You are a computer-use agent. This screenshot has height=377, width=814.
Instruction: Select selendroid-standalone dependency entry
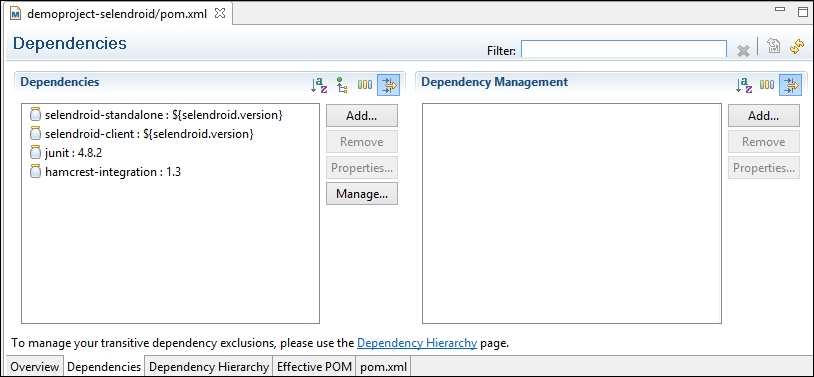pyautogui.click(x=164, y=115)
